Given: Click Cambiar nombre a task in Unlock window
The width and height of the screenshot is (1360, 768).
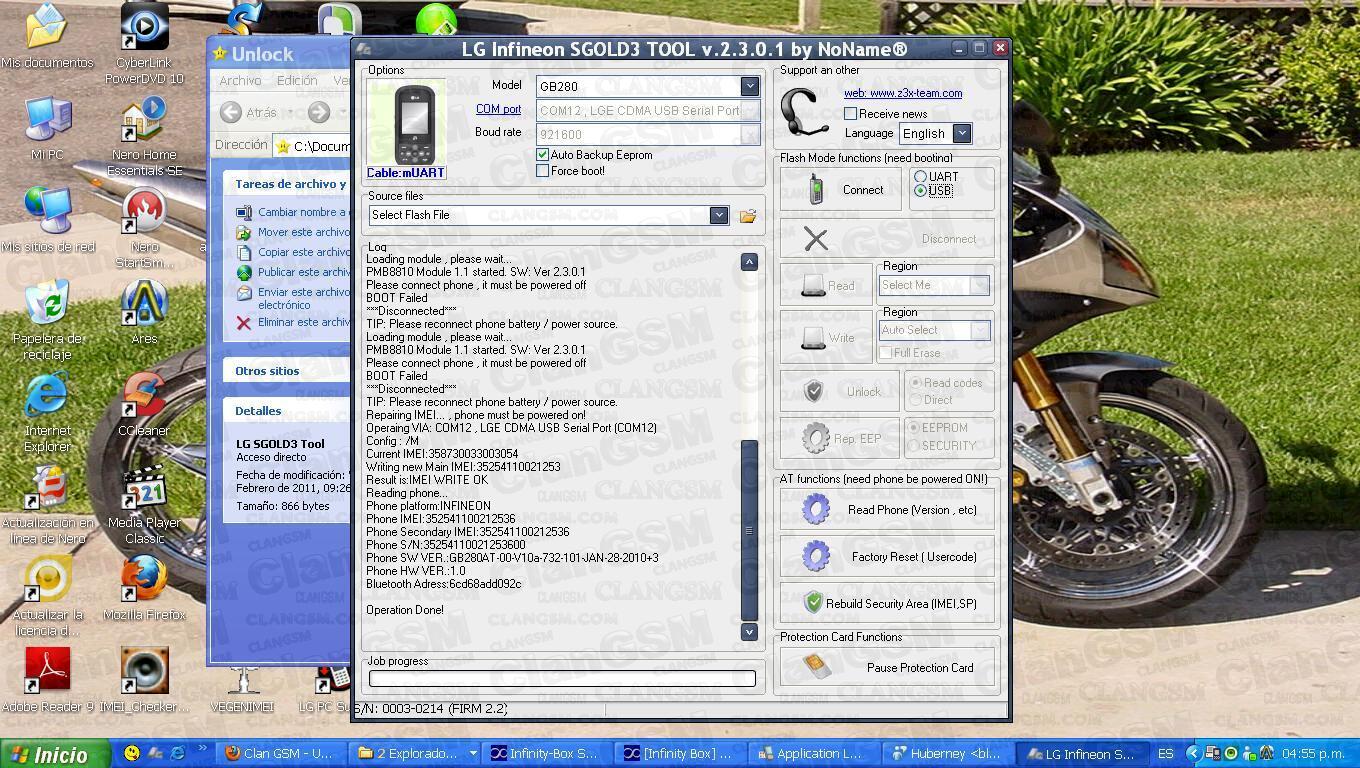Looking at the screenshot, I should pyautogui.click(x=294, y=212).
